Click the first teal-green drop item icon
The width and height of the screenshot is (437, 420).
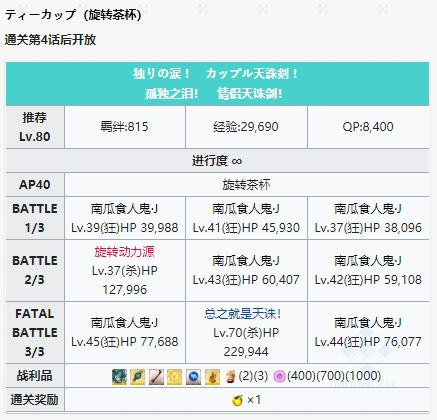pos(119,377)
